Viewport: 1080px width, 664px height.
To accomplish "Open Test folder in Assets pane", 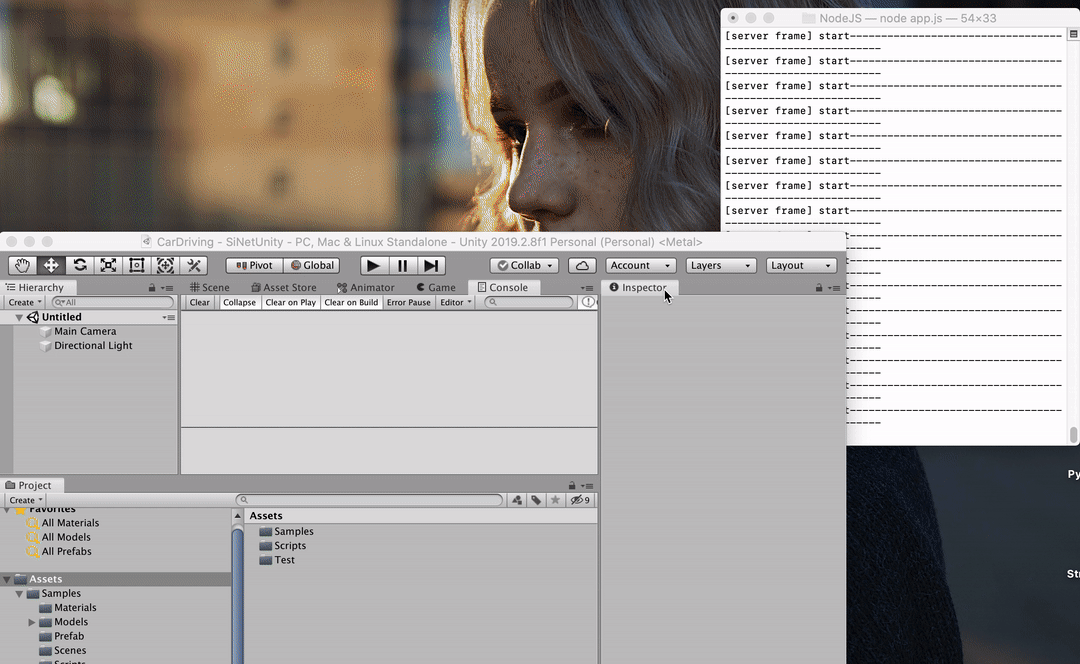I will pos(284,560).
